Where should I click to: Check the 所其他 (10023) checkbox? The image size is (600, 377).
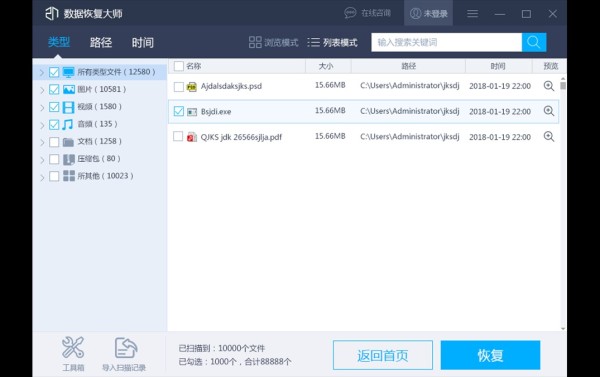click(x=54, y=176)
